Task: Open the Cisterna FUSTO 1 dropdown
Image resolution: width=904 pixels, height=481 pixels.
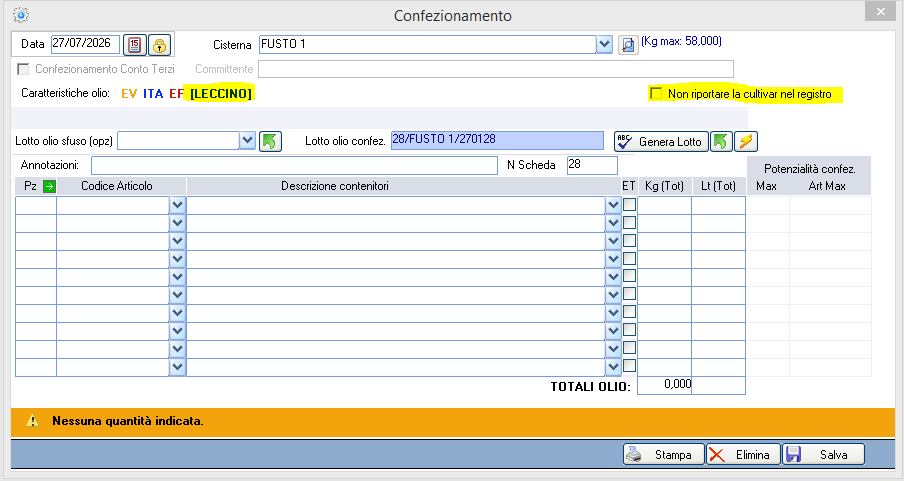Action: tap(604, 44)
